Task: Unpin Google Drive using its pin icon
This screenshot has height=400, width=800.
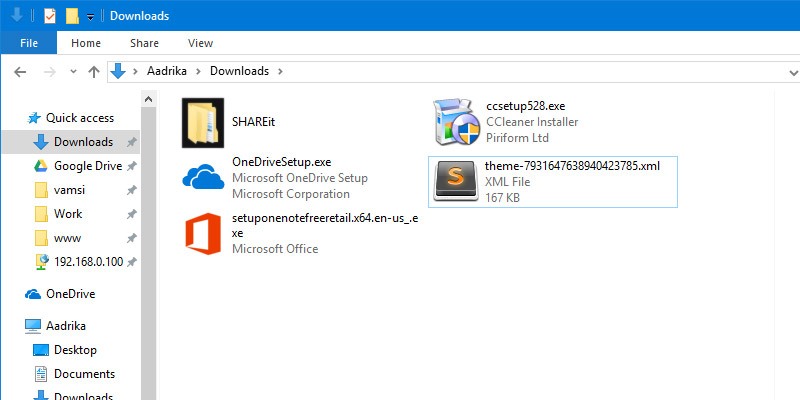Action: point(132,166)
